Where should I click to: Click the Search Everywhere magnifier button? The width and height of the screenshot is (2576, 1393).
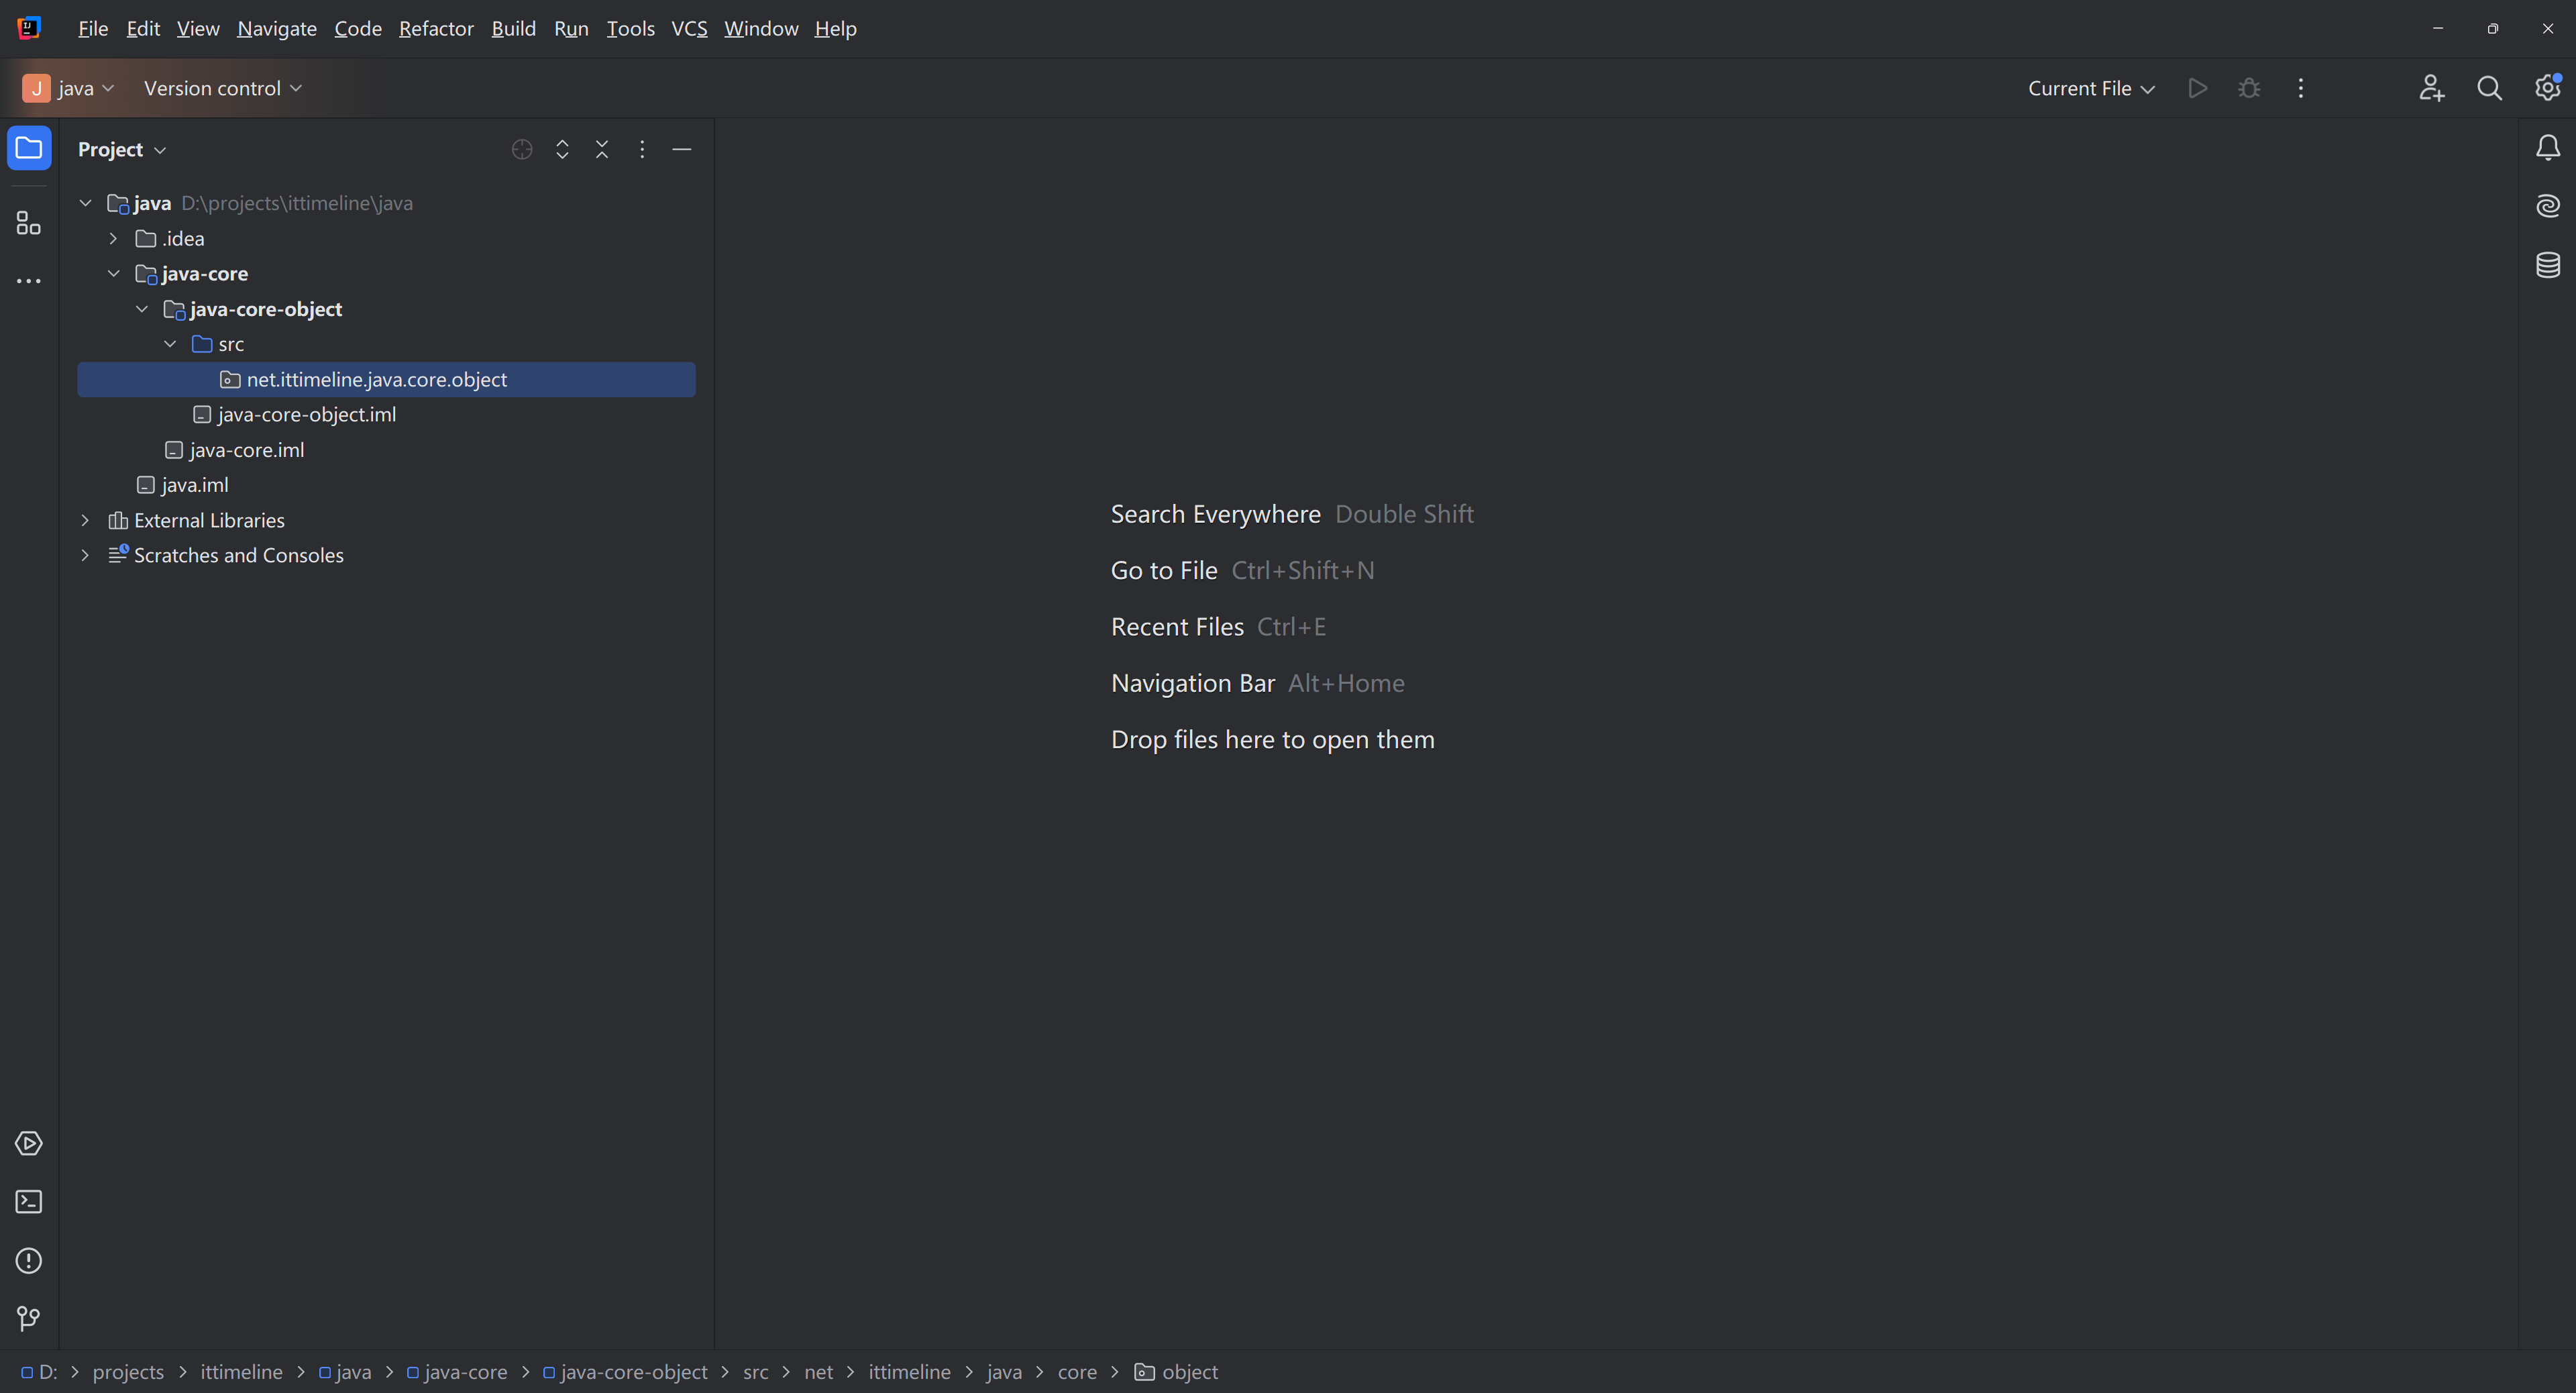pyautogui.click(x=2489, y=88)
